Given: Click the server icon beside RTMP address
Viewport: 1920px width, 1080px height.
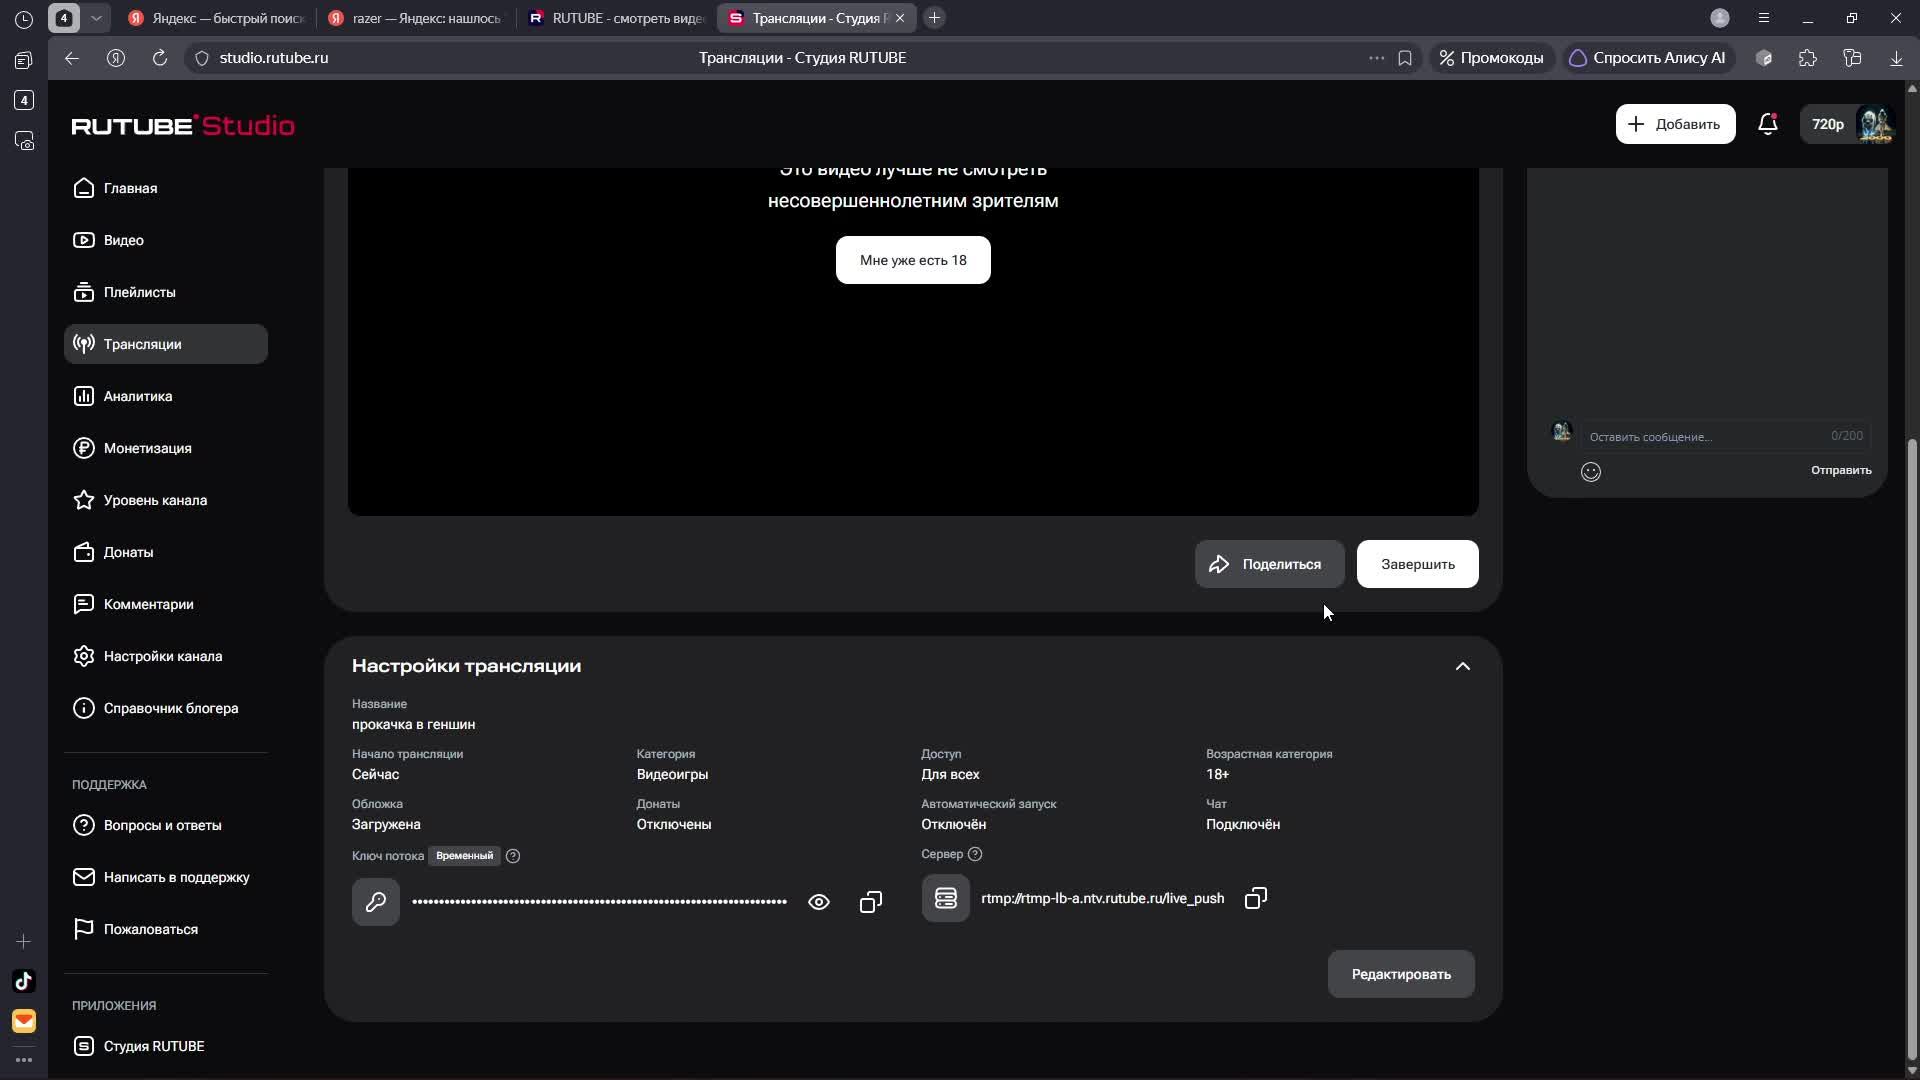Looking at the screenshot, I should 946,898.
